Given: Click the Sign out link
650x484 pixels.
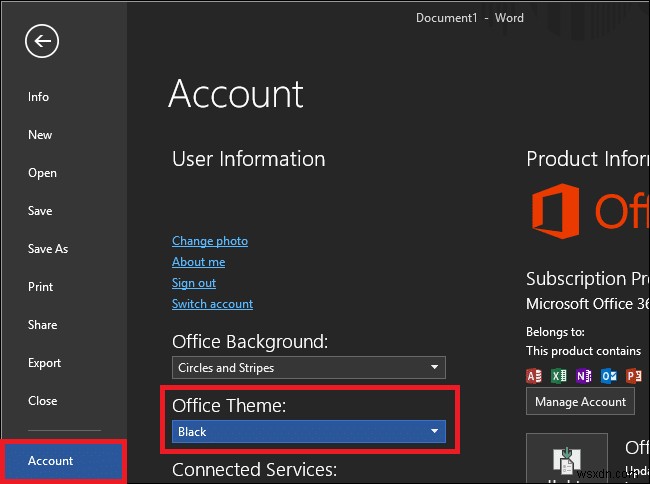Looking at the screenshot, I should point(194,283).
